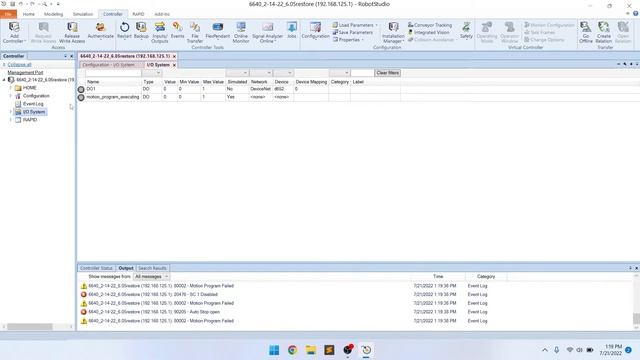Click the Collapse all link
This screenshot has width=640, height=360.
point(19,64)
